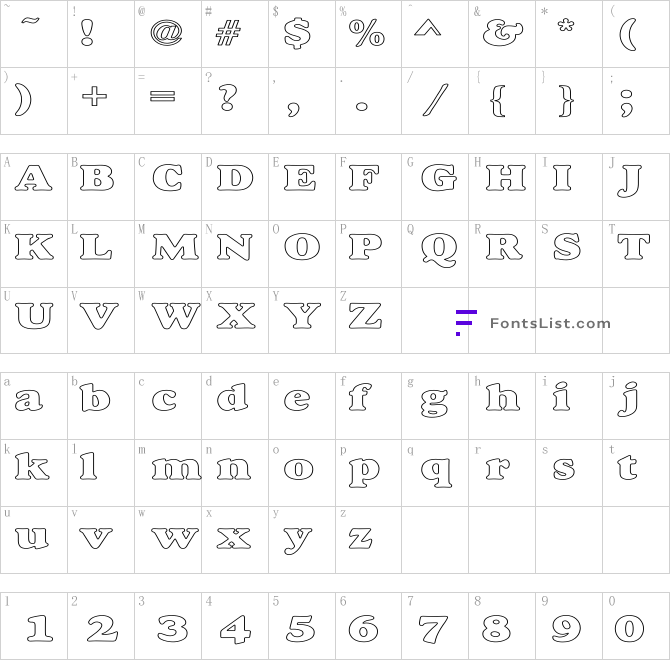Select the uppercase A glyph
The image size is (670, 660).
(x=33, y=178)
